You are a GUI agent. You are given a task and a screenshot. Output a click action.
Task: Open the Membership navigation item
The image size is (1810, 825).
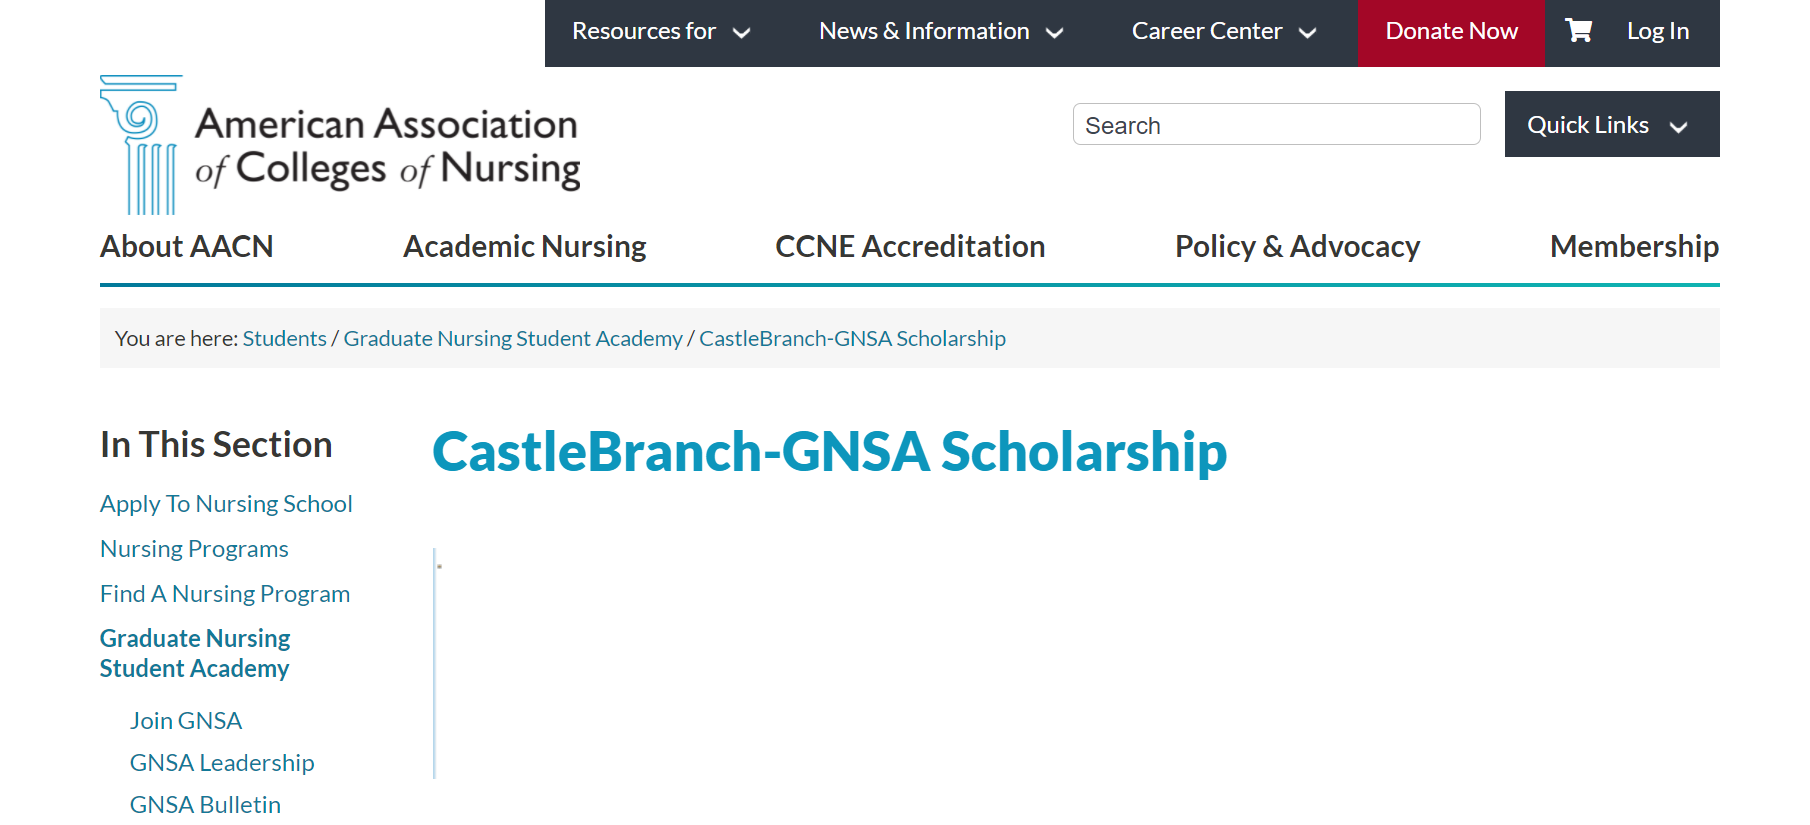[1634, 247]
